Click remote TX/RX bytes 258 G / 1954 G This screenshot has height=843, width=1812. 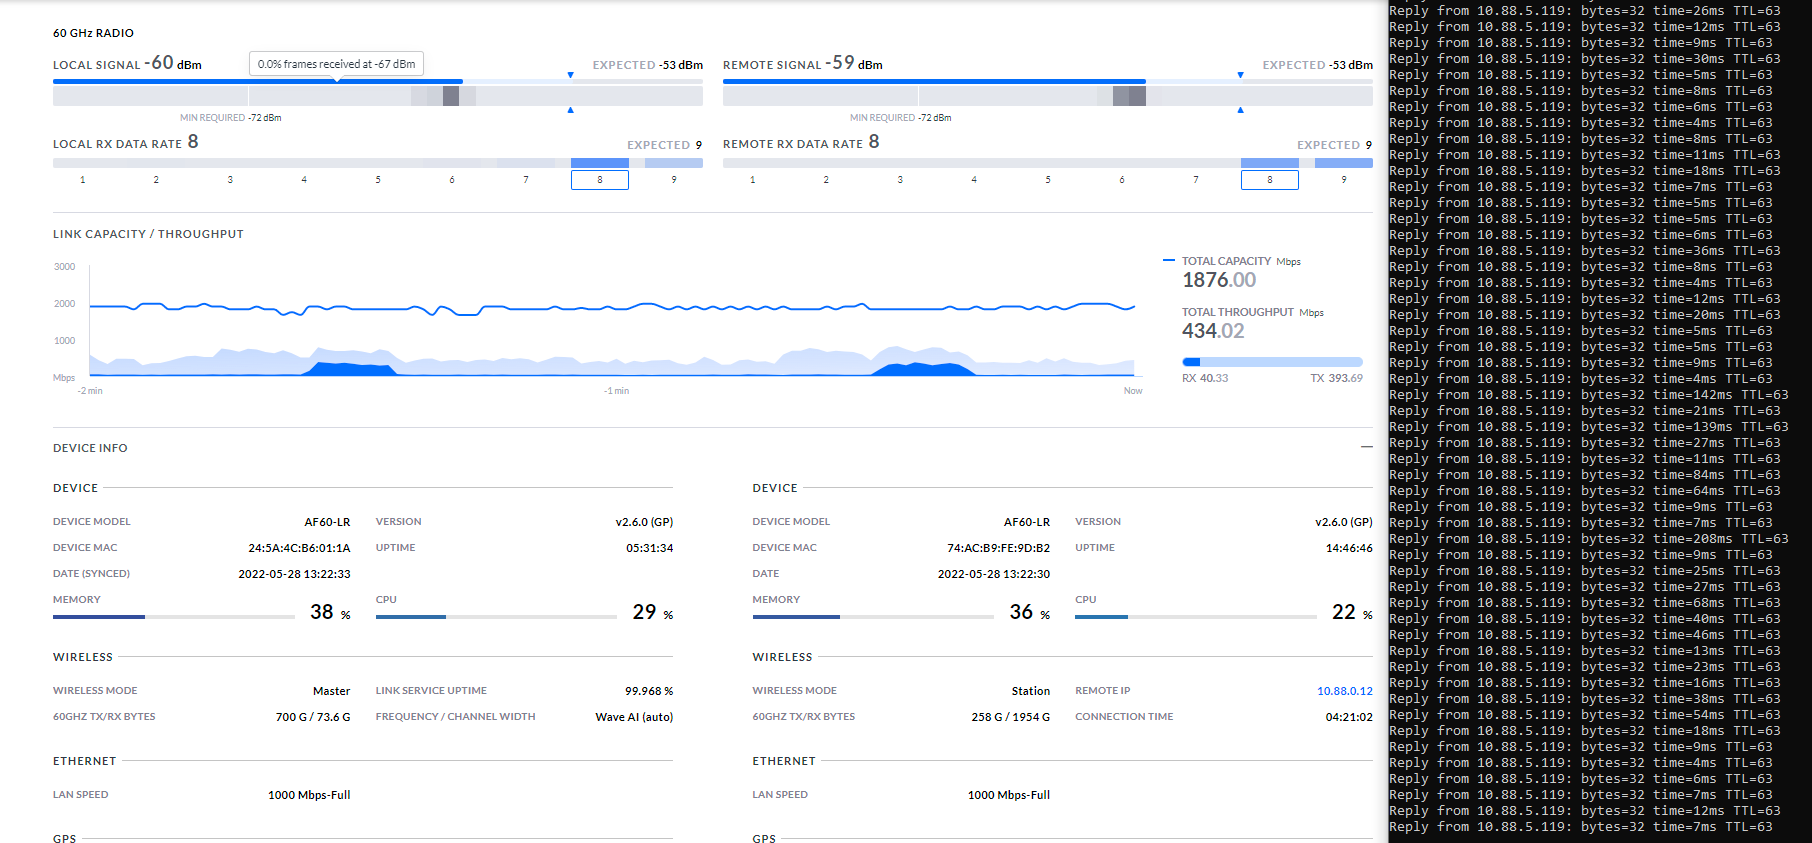click(x=1010, y=717)
